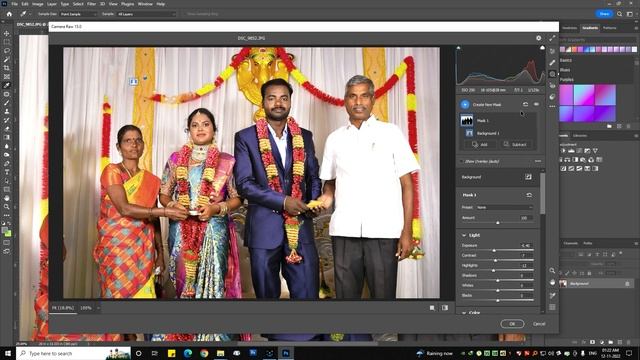Expand the Color section
This screenshot has height=360, width=640.
pos(464,313)
